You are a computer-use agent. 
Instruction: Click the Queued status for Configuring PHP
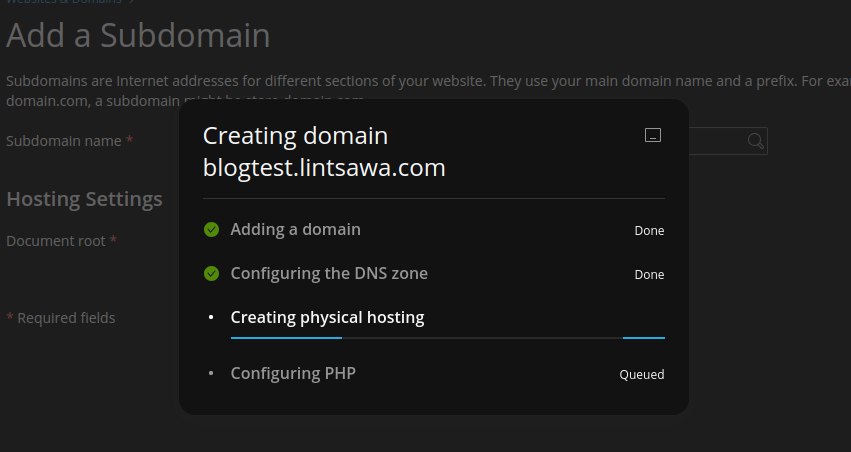tap(642, 374)
